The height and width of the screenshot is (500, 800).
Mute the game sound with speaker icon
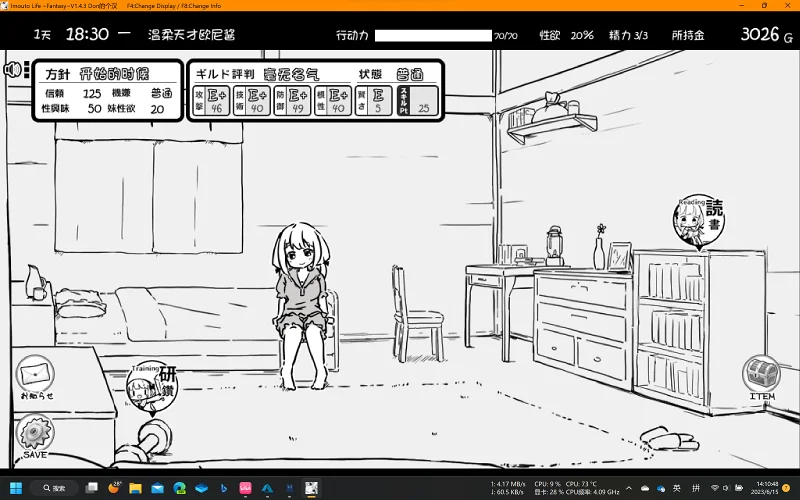(12, 69)
